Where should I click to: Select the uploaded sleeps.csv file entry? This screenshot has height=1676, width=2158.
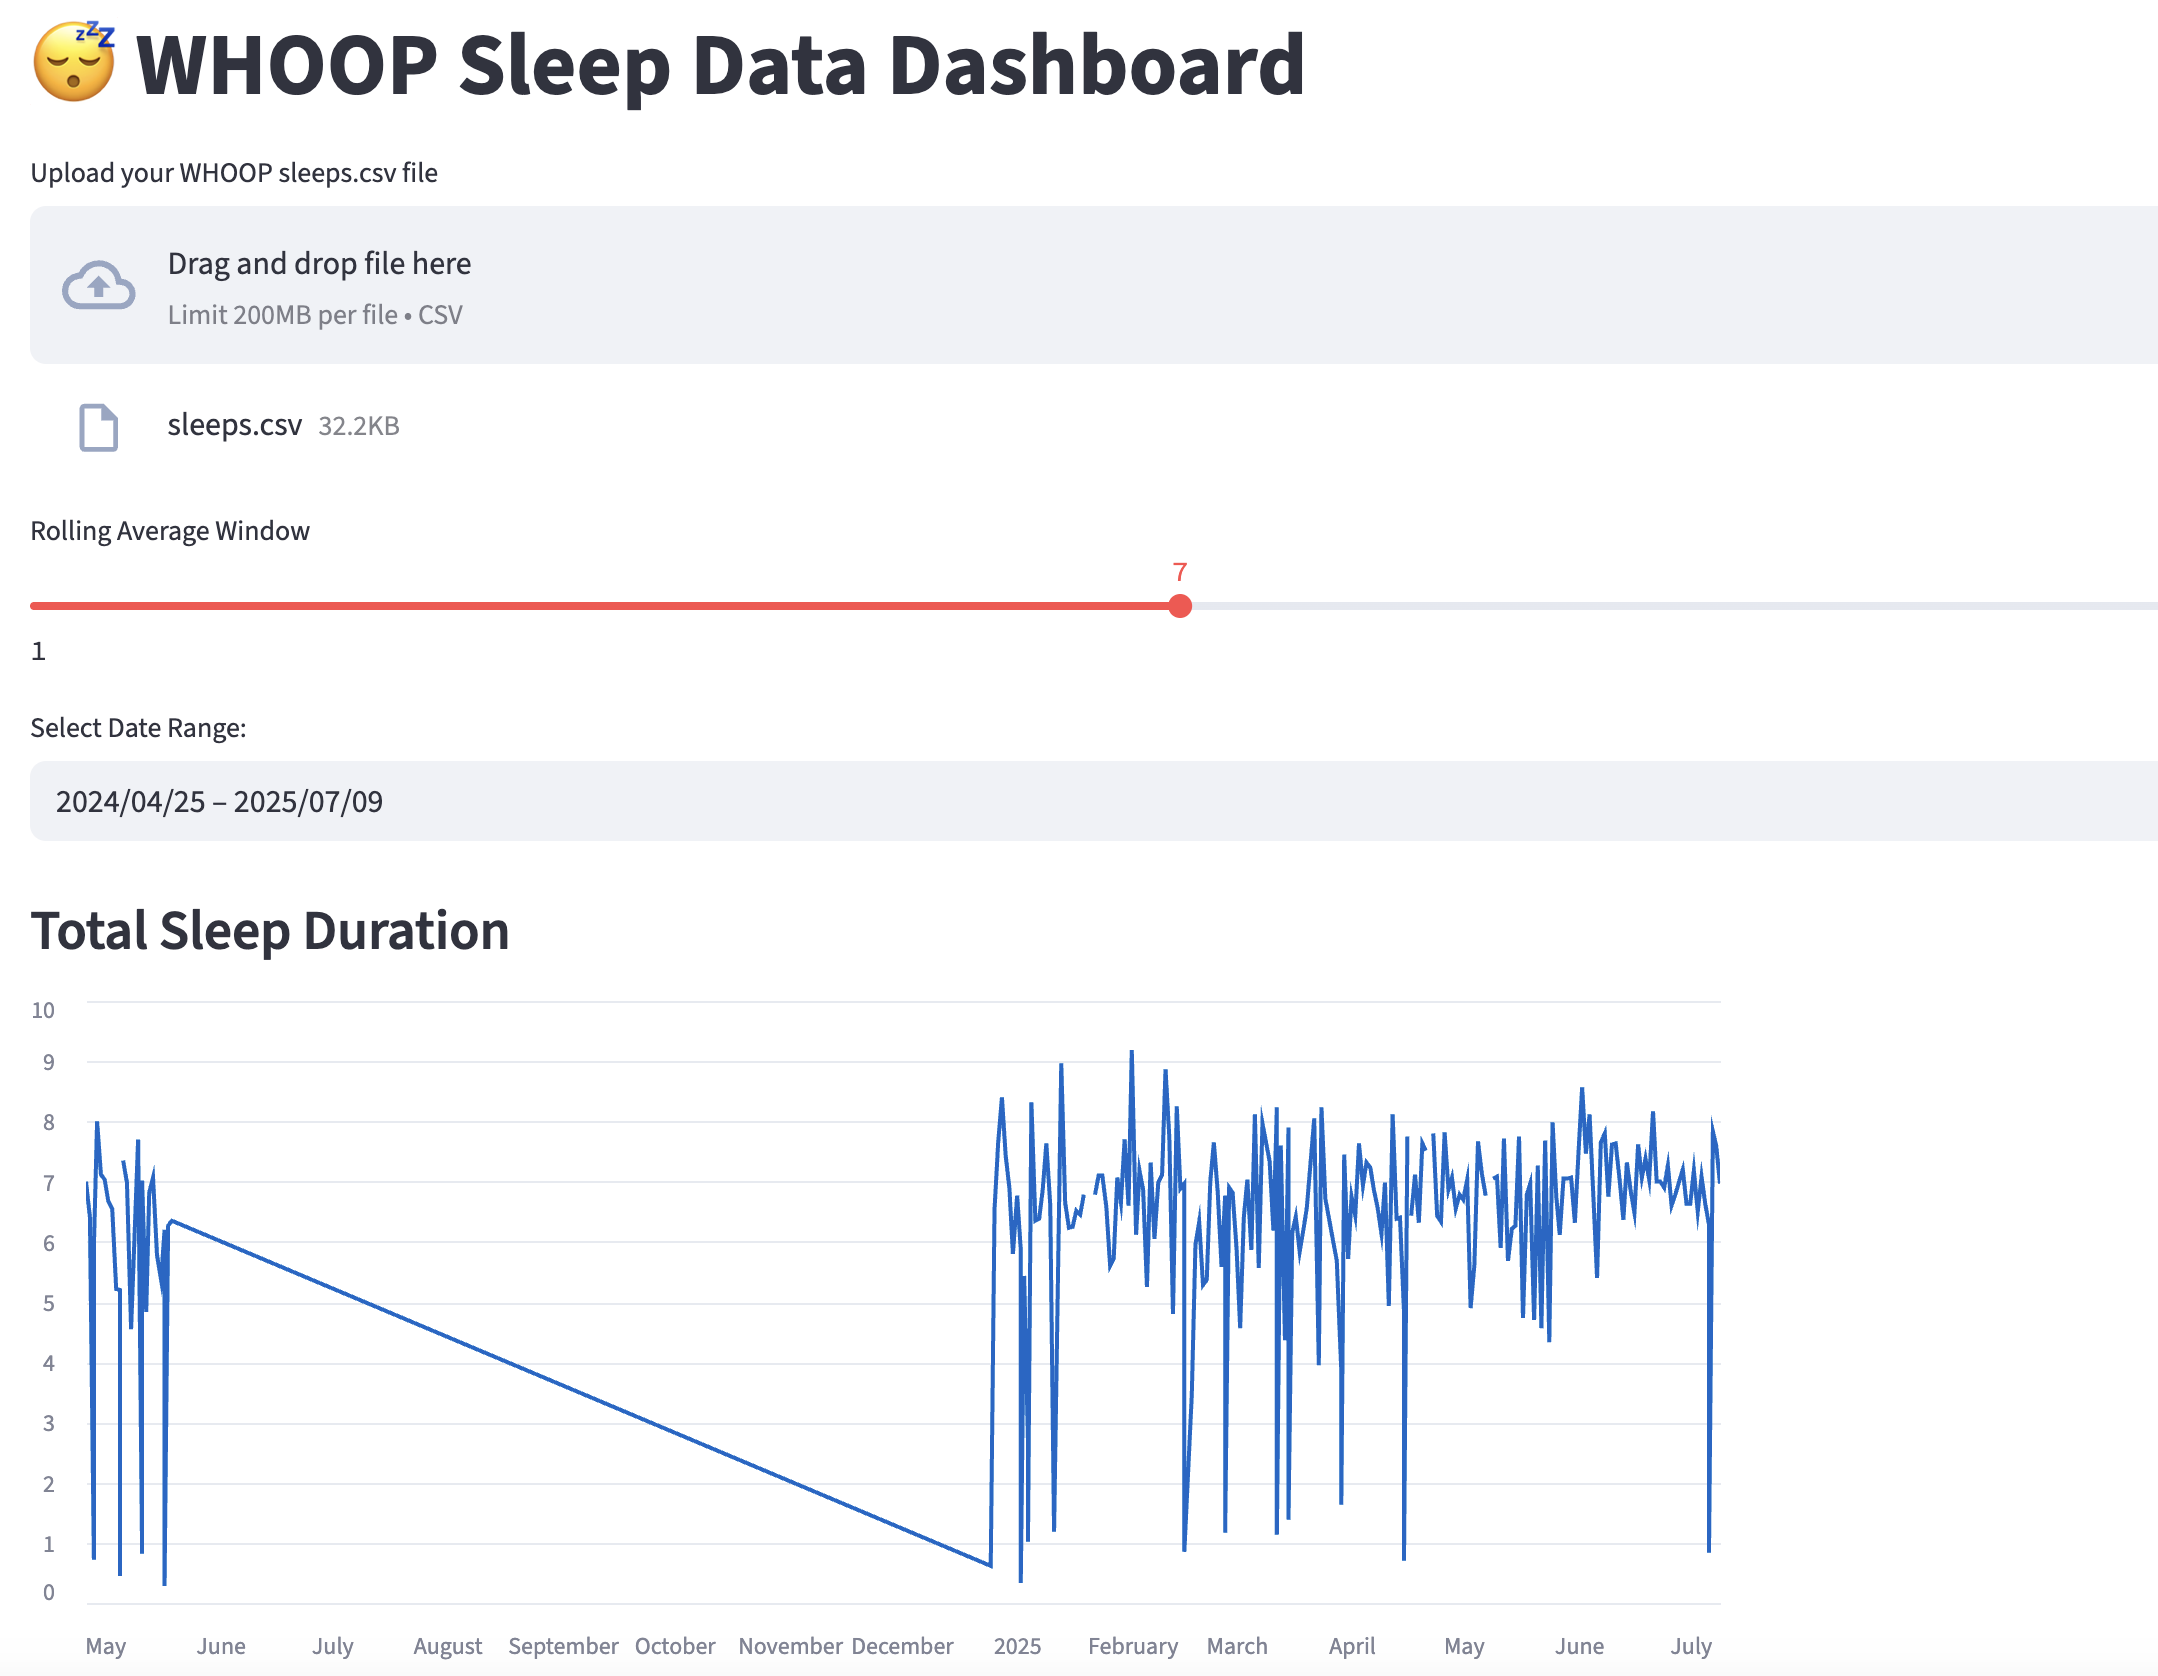235,425
